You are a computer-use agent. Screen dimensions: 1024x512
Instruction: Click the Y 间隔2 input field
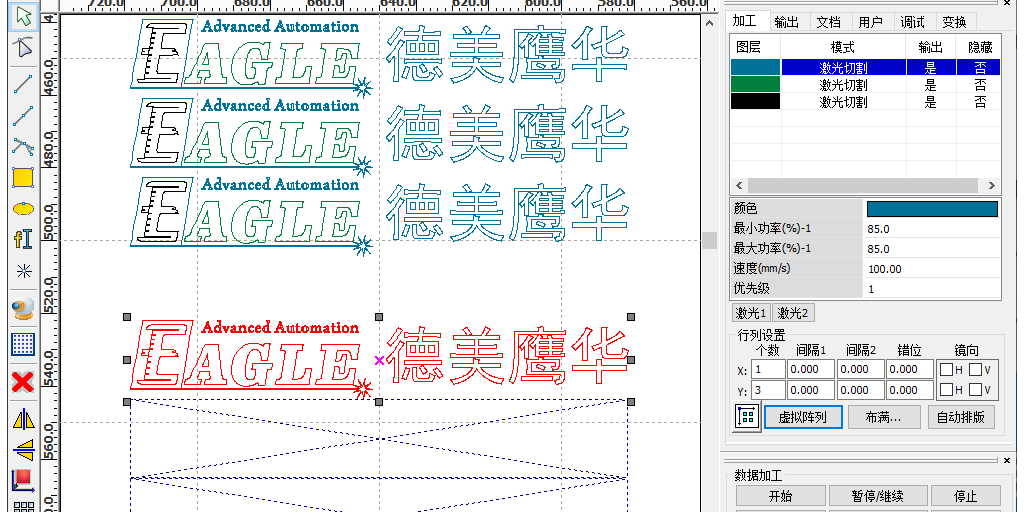click(860, 390)
